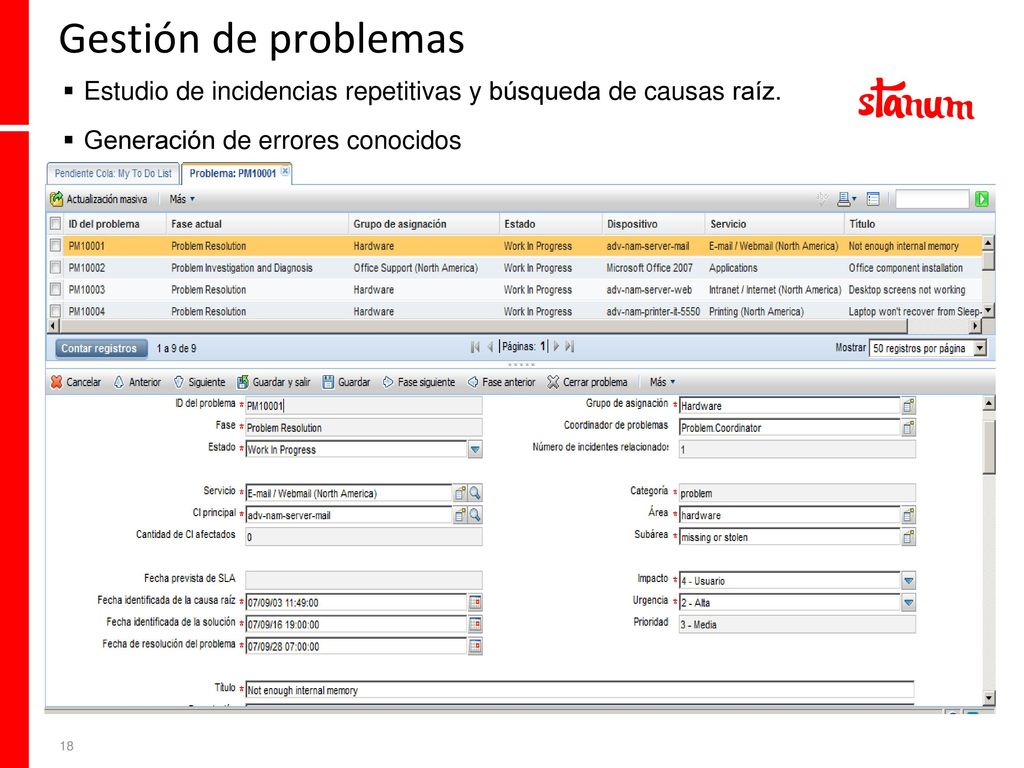Open calendar for Fecha identificada de la solución
This screenshot has width=1024, height=768.
(x=475, y=624)
